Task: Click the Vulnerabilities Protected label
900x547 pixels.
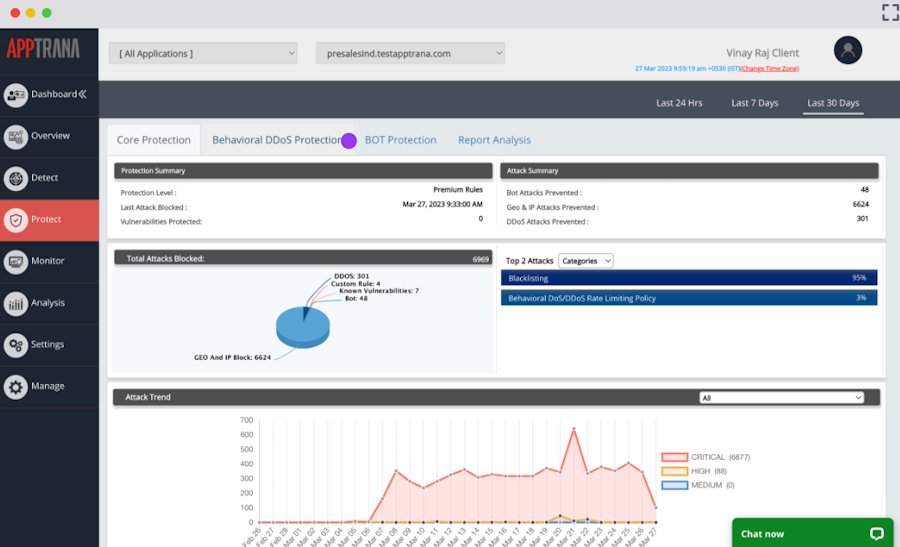Action: click(161, 222)
